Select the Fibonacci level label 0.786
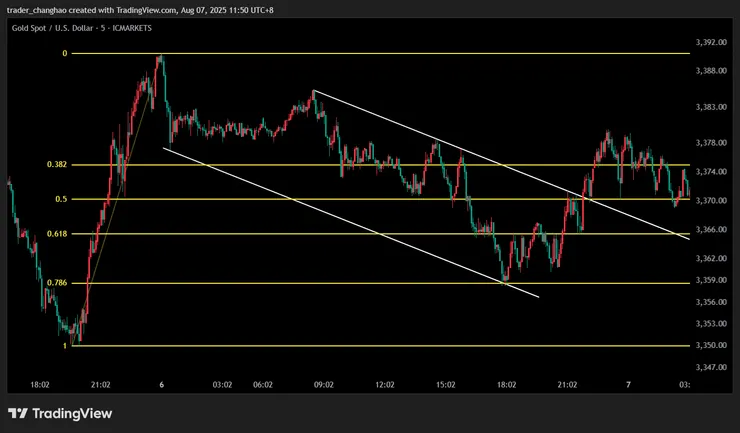This screenshot has width=740, height=433. (x=57, y=283)
